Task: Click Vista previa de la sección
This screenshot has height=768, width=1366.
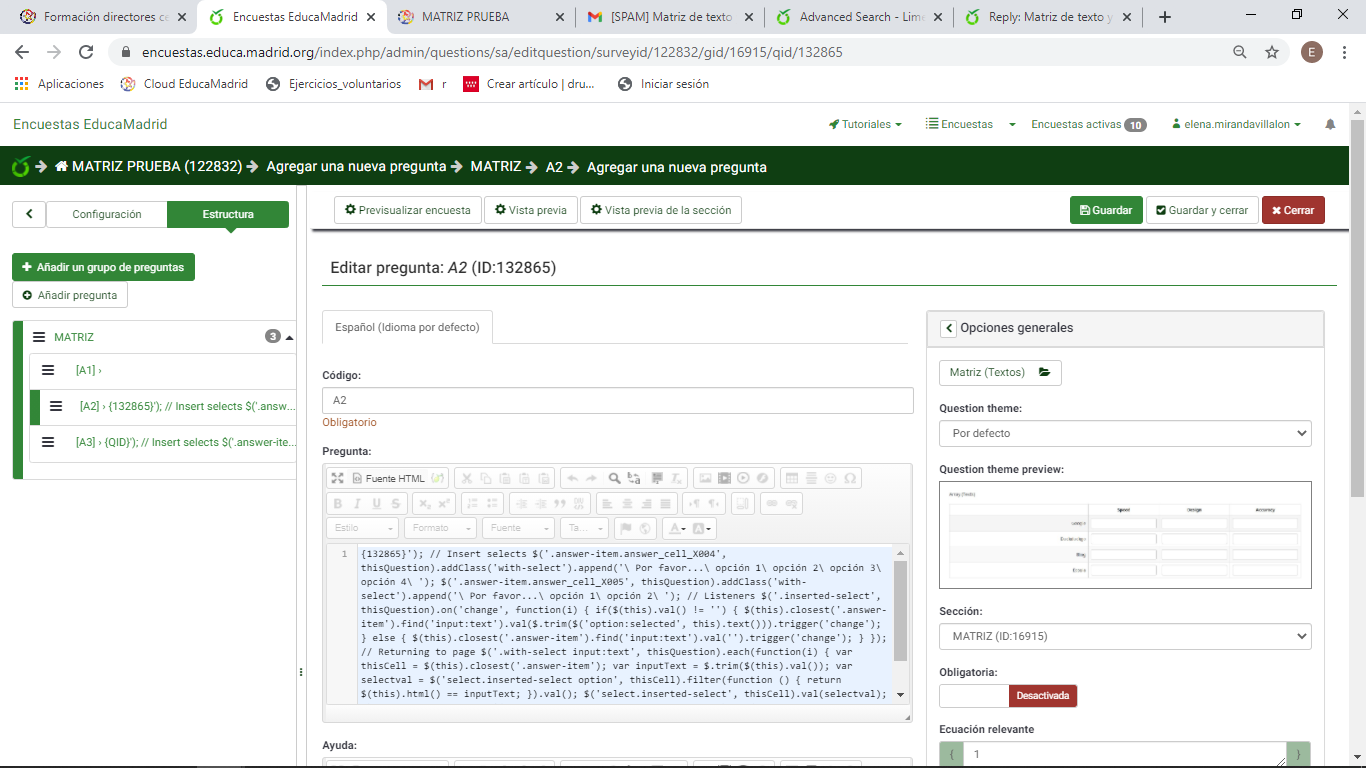Action: click(x=661, y=210)
